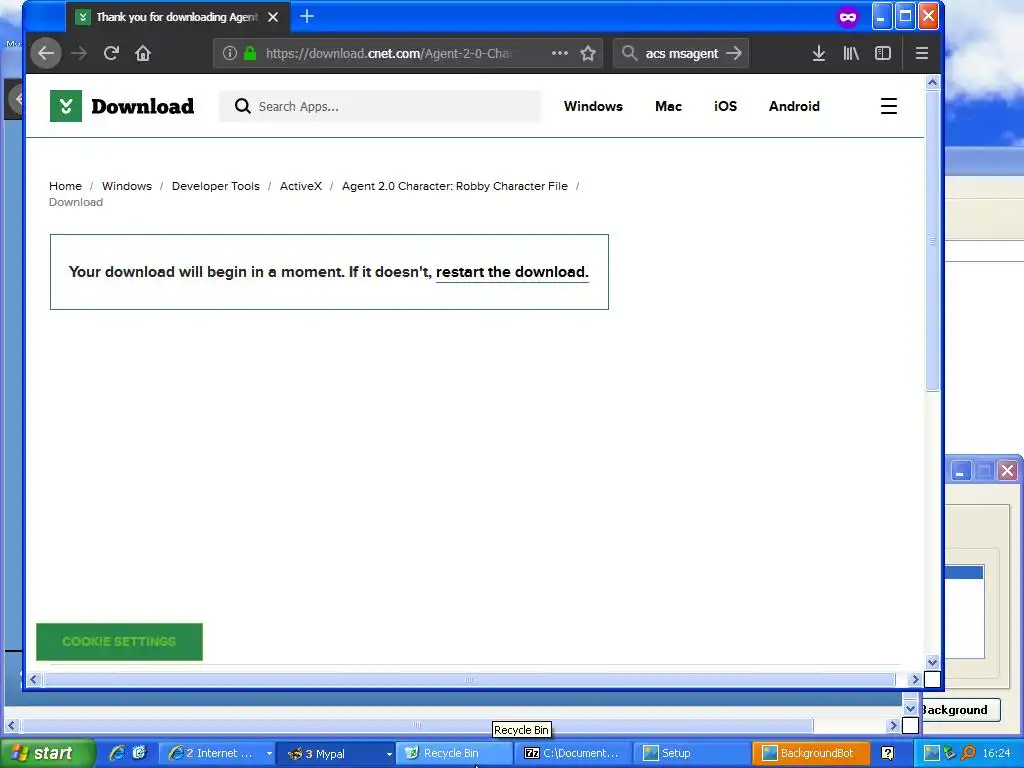This screenshot has width=1024, height=768.
Task: Follow the Home breadcrumb link
Action: pos(65,186)
